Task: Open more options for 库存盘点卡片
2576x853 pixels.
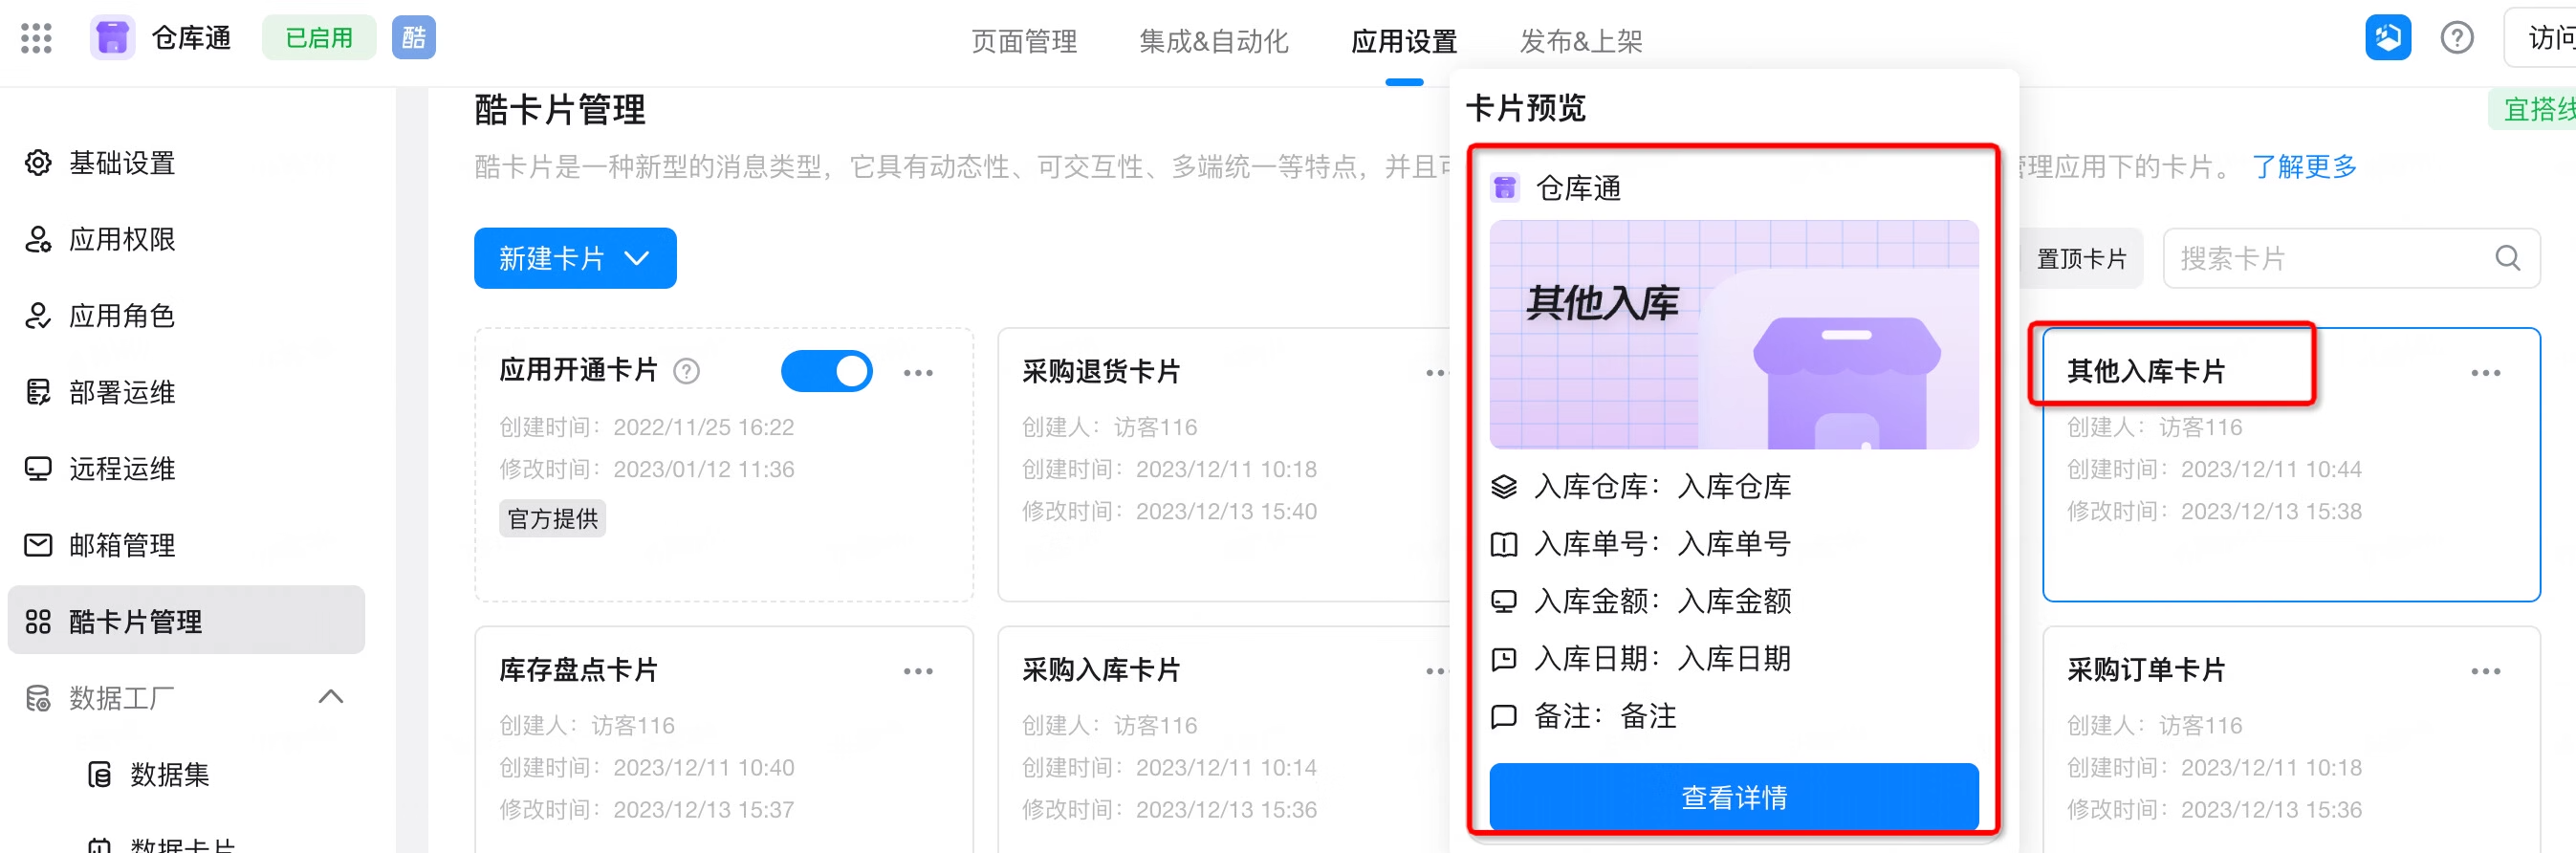Action: click(x=918, y=671)
